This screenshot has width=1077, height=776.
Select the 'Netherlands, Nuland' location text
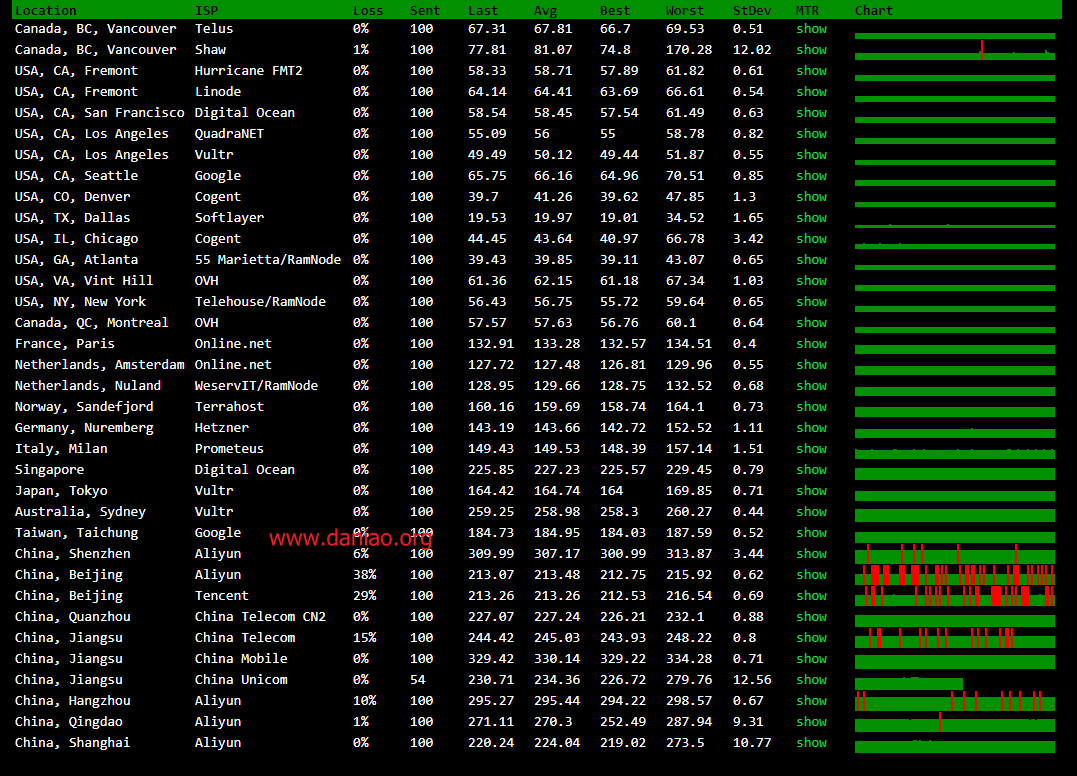pyautogui.click(x=87, y=386)
